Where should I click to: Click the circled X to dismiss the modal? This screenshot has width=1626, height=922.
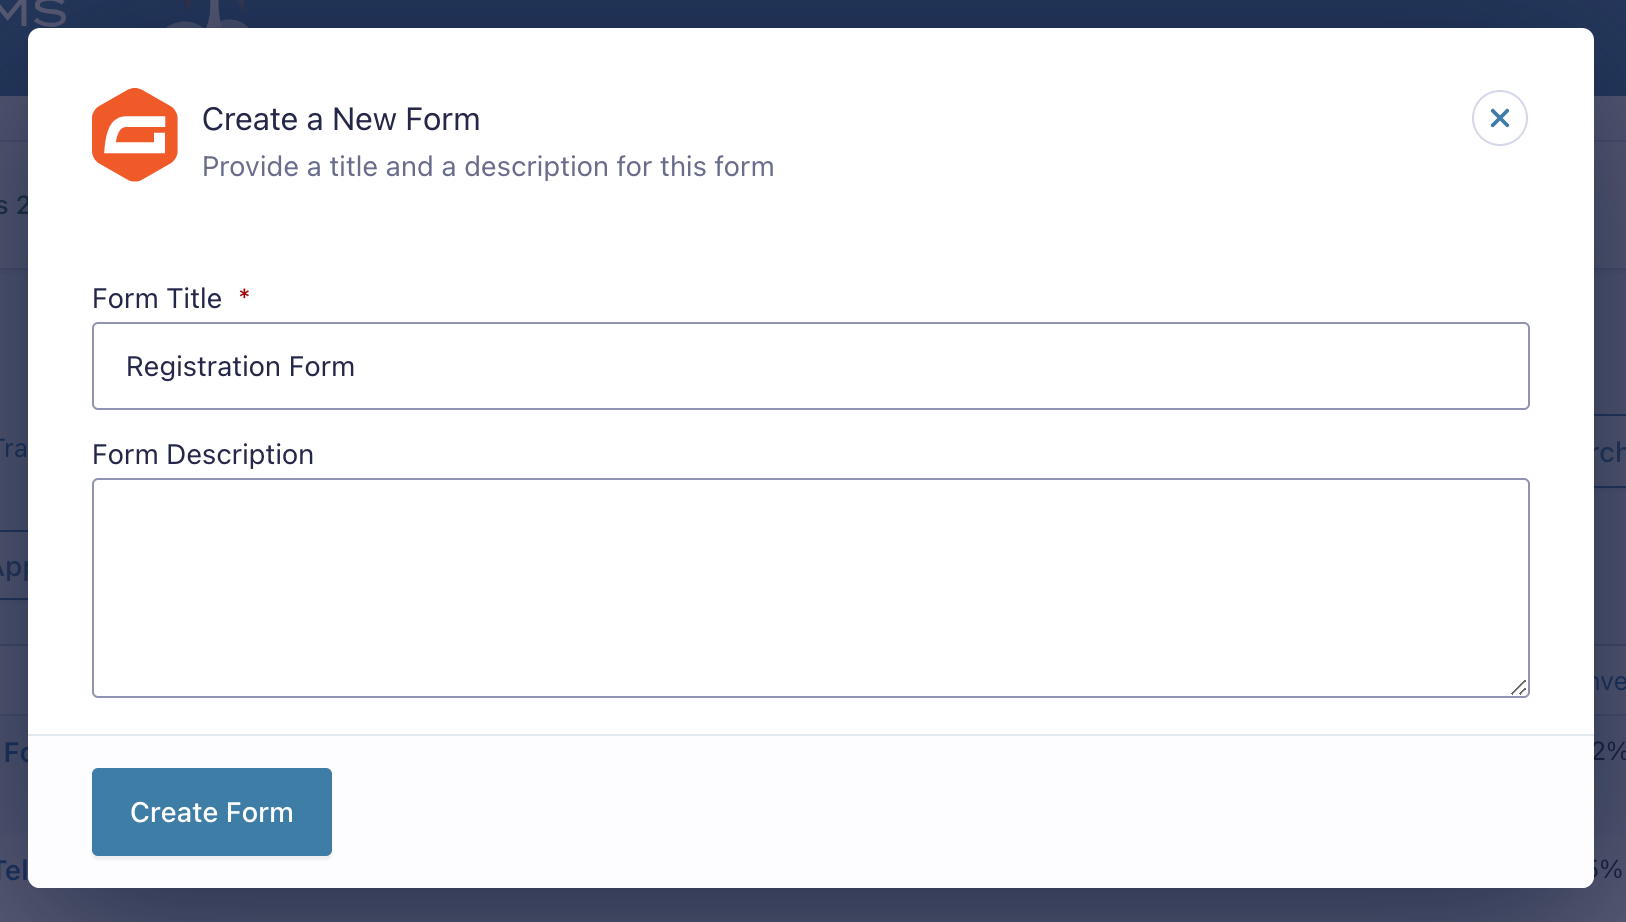(x=1499, y=118)
